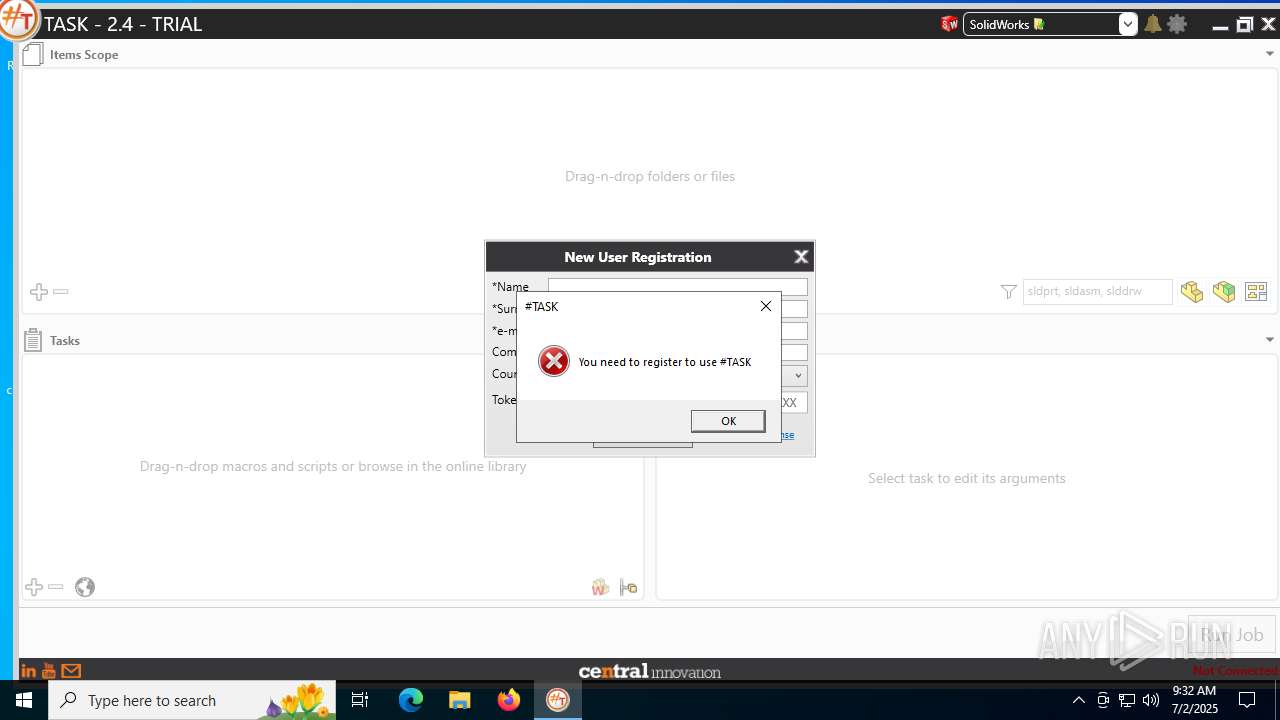This screenshot has height=720, width=1280.
Task: Open the YouTube icon in footer
Action: click(x=49, y=671)
